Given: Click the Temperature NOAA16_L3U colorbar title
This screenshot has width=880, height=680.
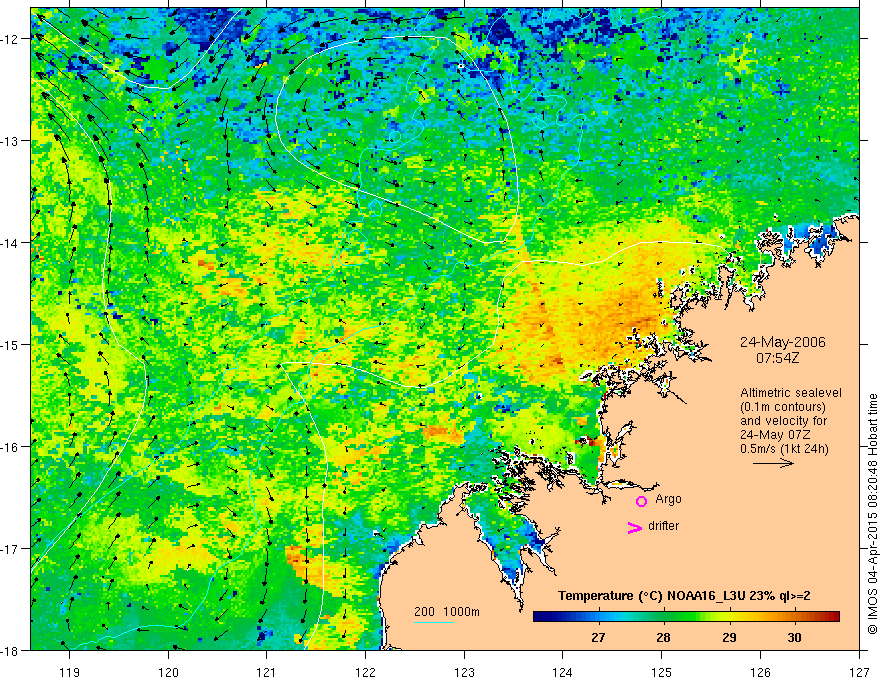Looking at the screenshot, I should (x=684, y=596).
